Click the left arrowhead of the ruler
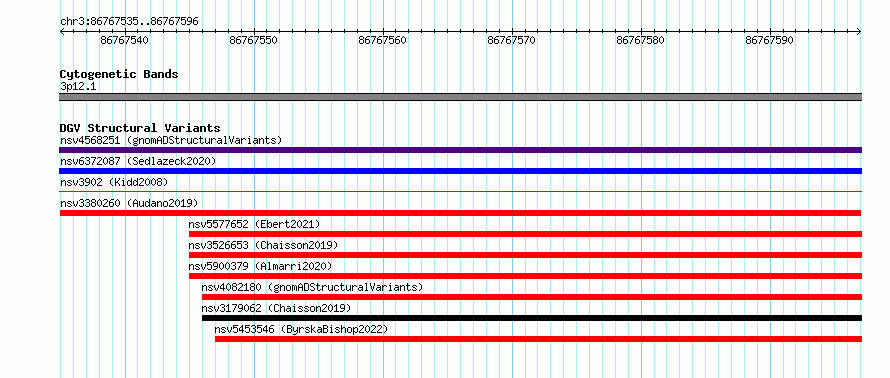The width and height of the screenshot is (890, 378). (62, 32)
